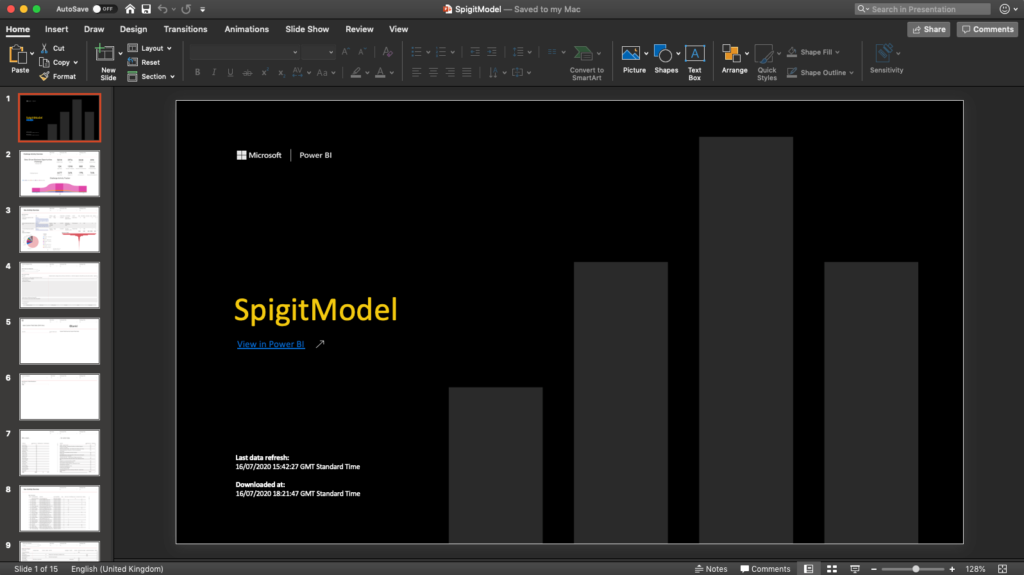Switch to the Animations tab
Viewport: 1024px width, 575px height.
(x=246, y=29)
